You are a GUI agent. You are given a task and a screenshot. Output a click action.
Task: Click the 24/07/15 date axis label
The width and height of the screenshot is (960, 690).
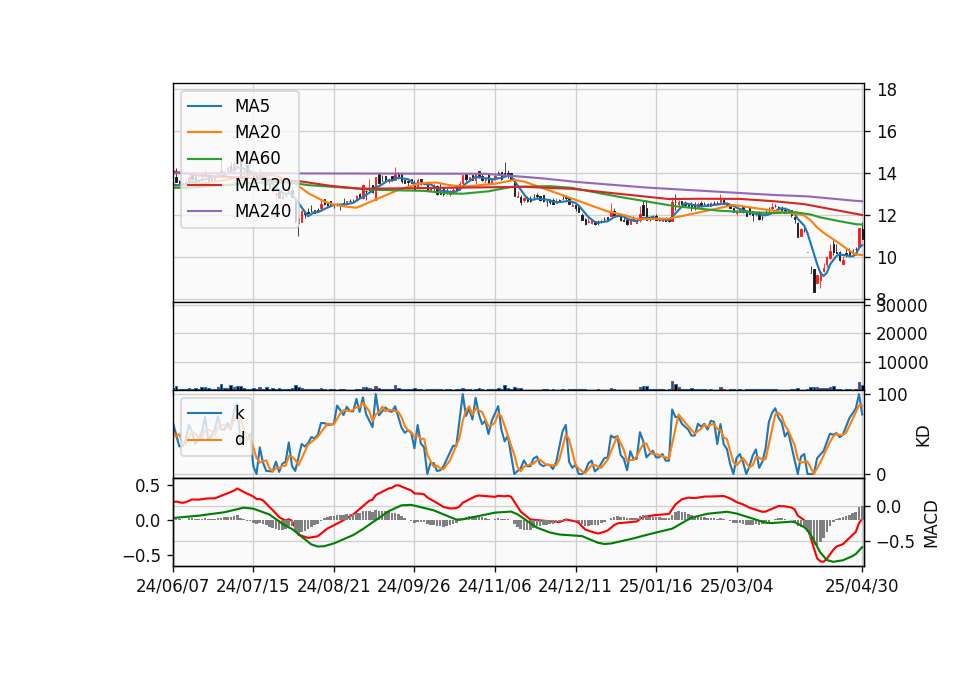coord(252,586)
